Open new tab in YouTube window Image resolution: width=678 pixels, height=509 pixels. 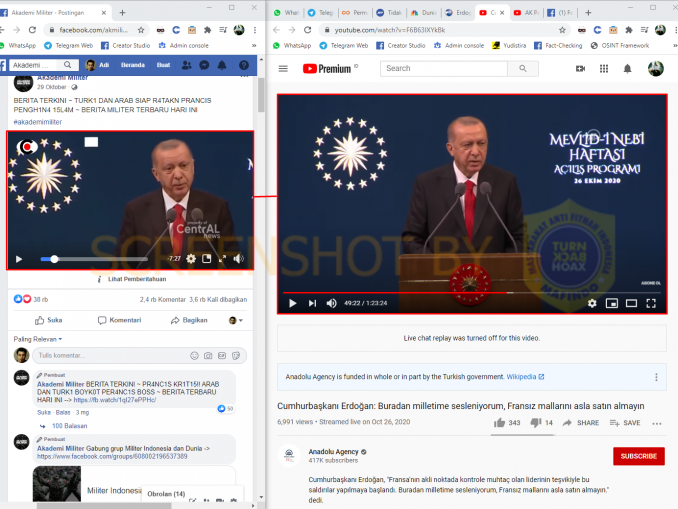click(588, 13)
